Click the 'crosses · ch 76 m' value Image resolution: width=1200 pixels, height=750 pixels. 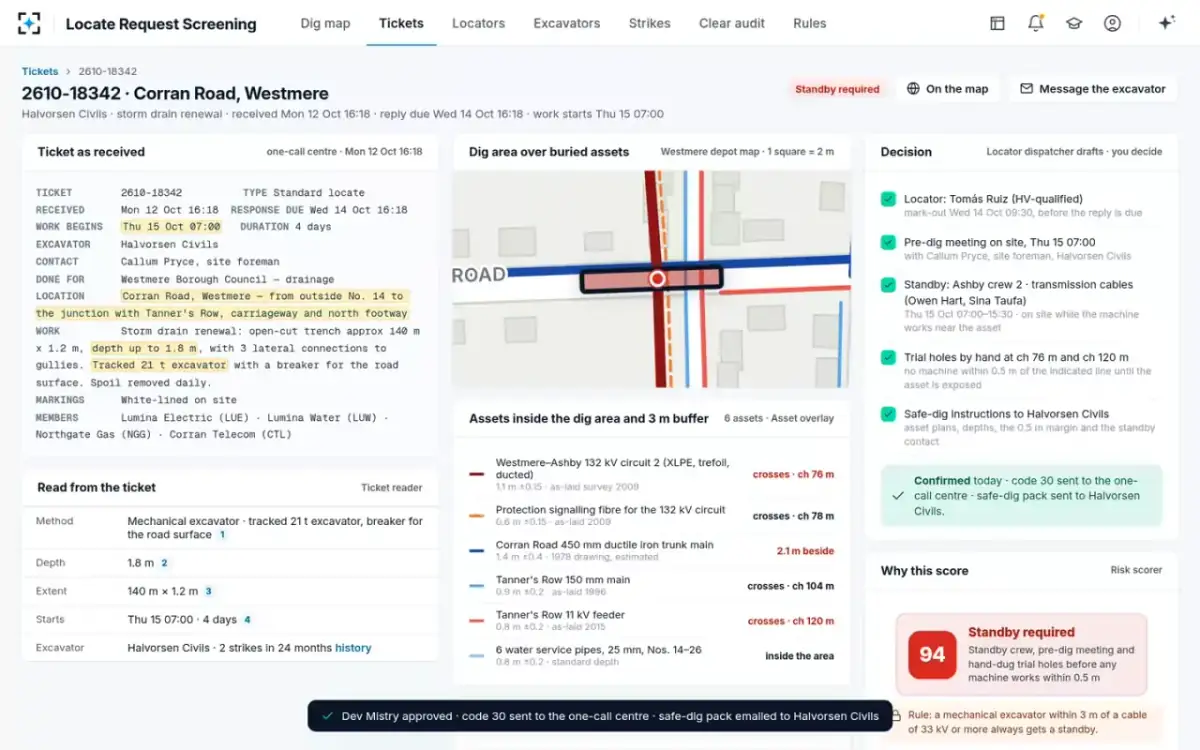coord(793,475)
